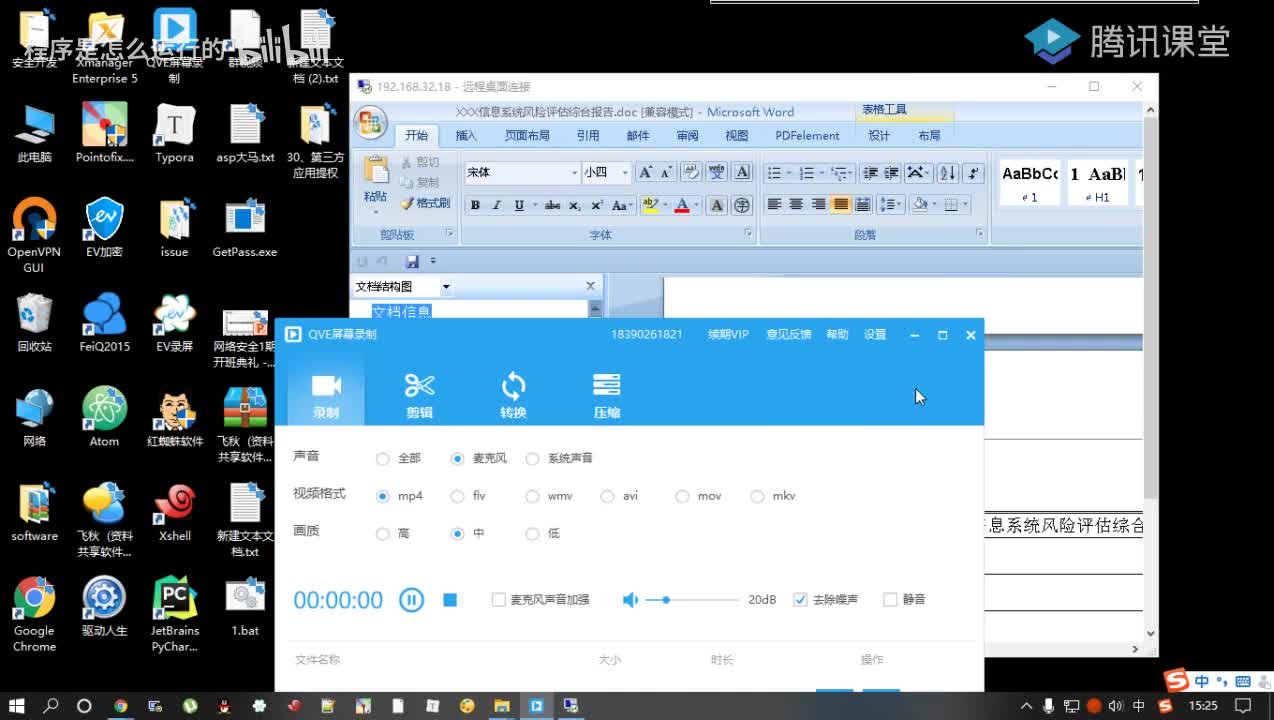Open the 宋体 font name dropdown
The height and width of the screenshot is (720, 1274).
click(574, 173)
